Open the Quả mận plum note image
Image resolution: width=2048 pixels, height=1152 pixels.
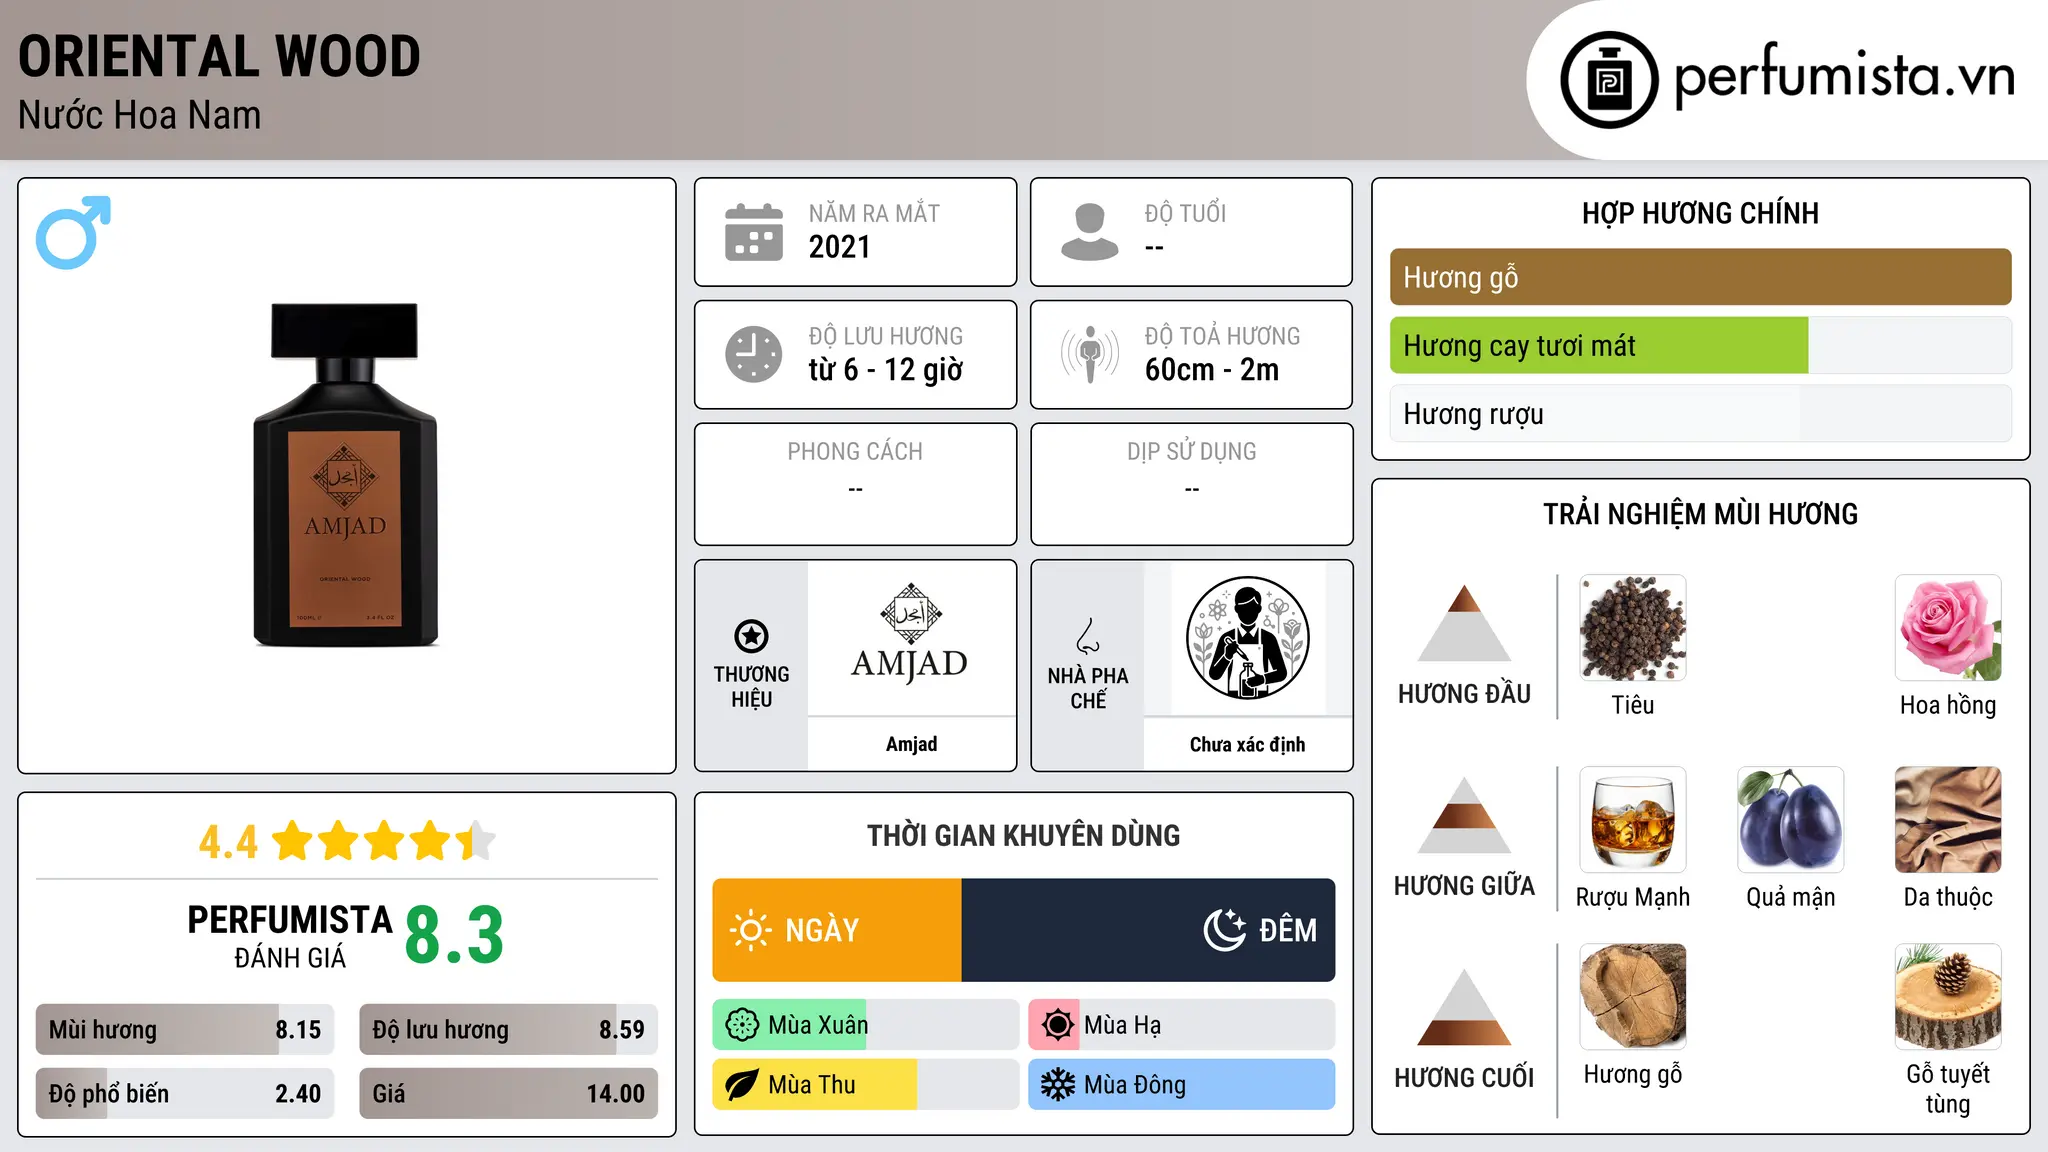pos(1790,820)
